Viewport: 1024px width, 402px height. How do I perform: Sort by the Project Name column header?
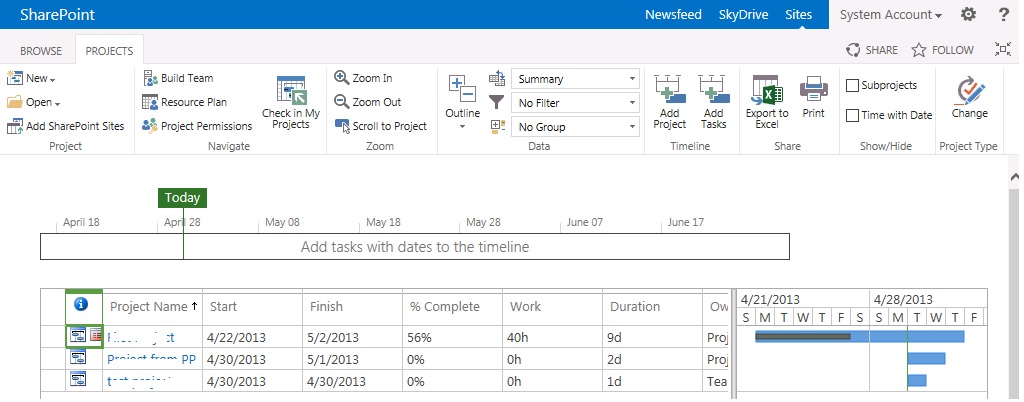[153, 307]
